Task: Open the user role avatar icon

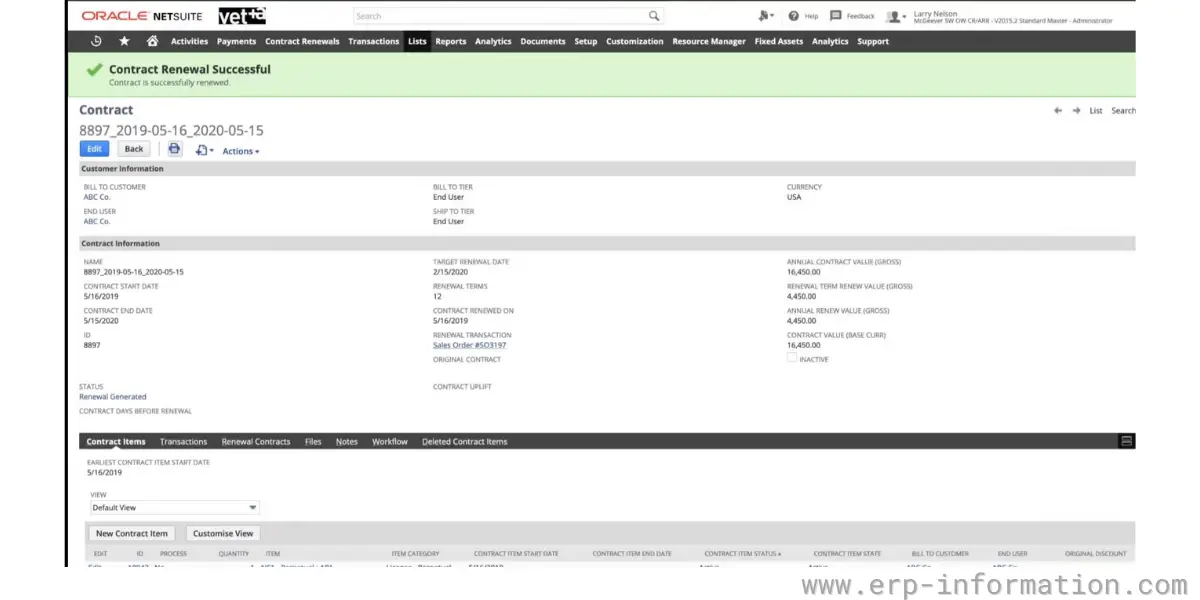Action: (x=894, y=16)
